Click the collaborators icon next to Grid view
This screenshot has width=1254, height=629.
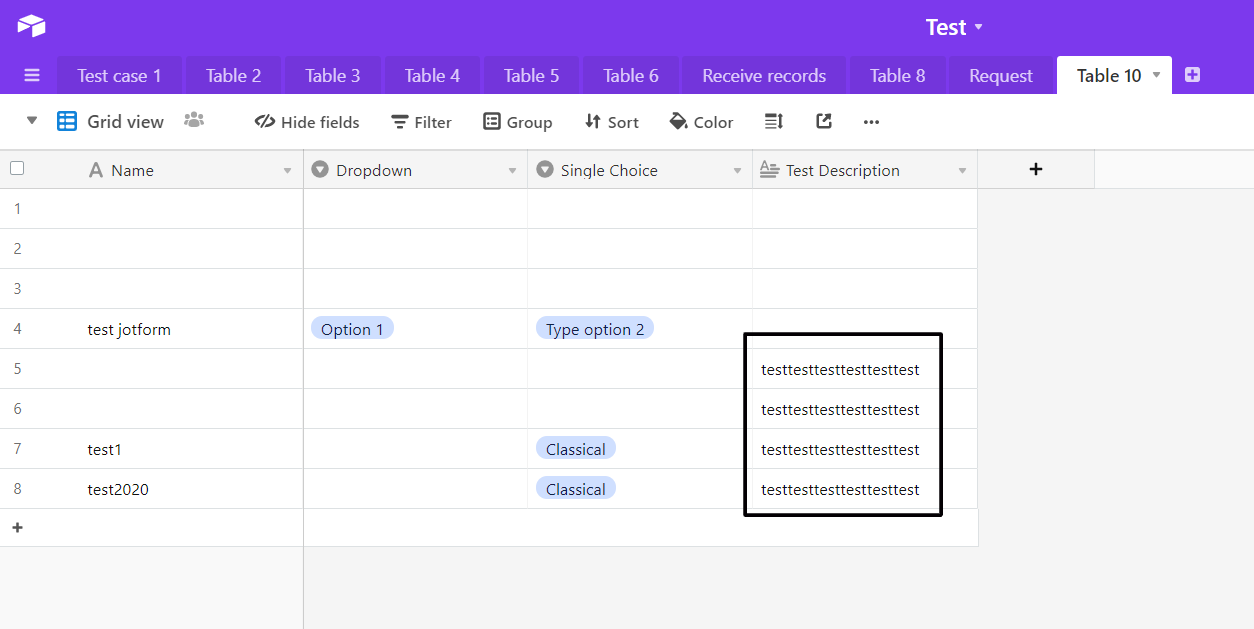tap(194, 120)
